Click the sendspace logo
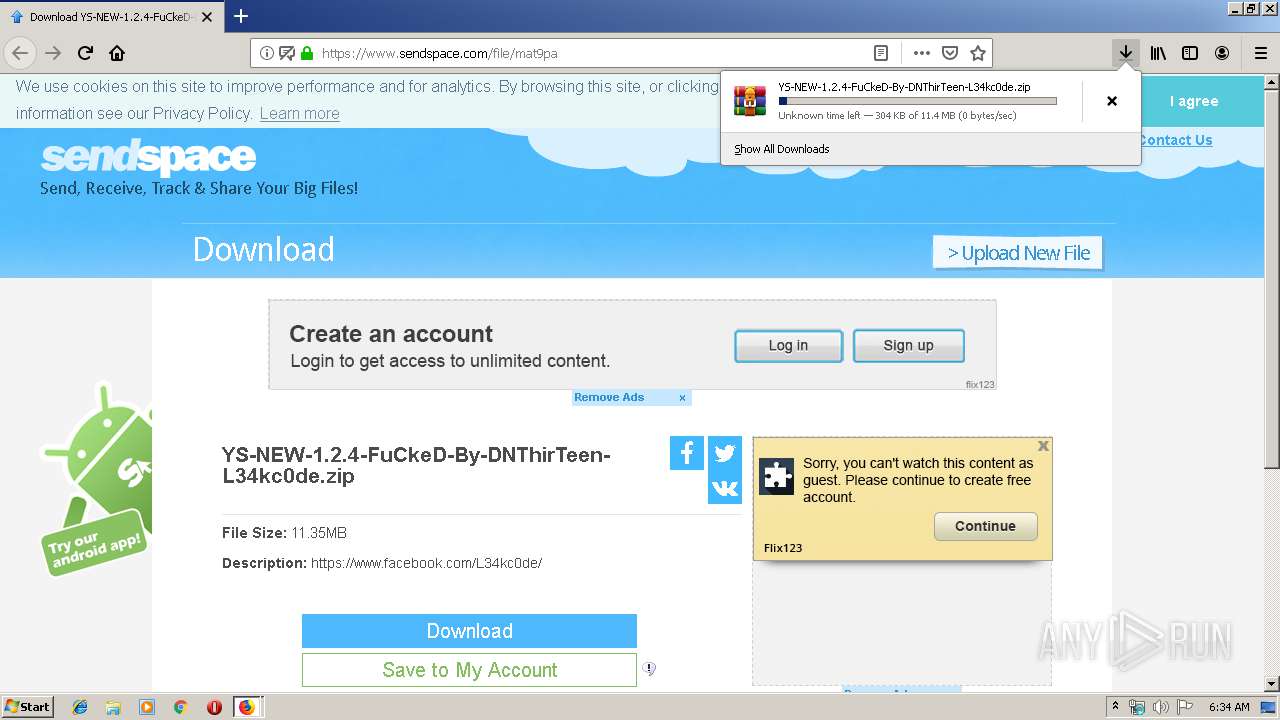 tap(148, 158)
